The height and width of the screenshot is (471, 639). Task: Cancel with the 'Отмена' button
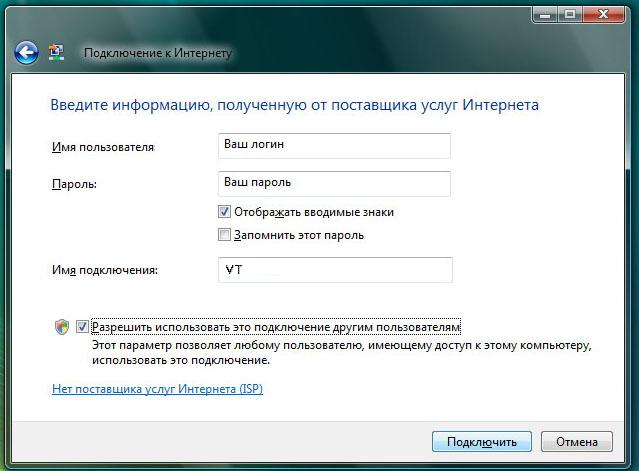[x=576, y=441]
